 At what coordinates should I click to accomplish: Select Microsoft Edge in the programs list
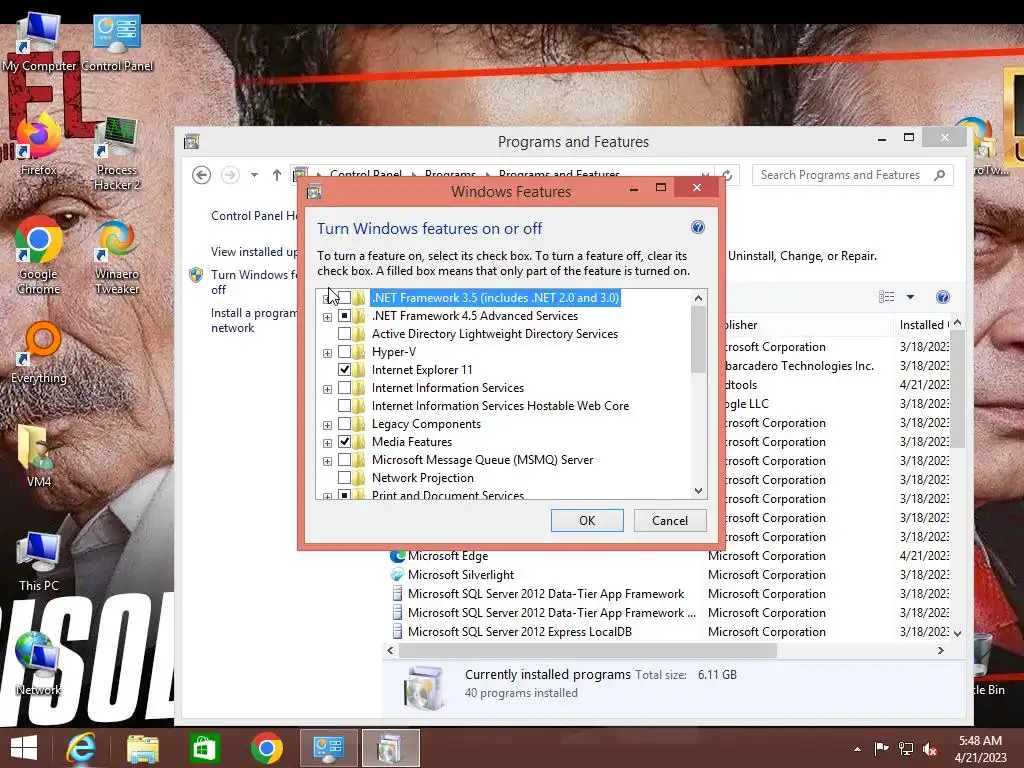point(448,556)
